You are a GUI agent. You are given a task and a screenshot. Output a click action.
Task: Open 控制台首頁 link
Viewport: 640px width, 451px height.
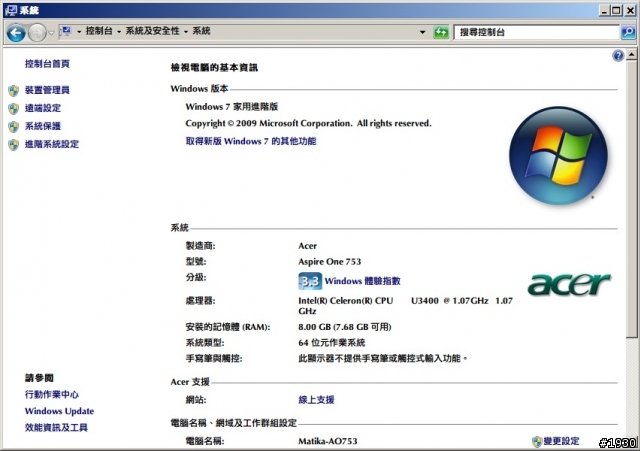point(47,64)
